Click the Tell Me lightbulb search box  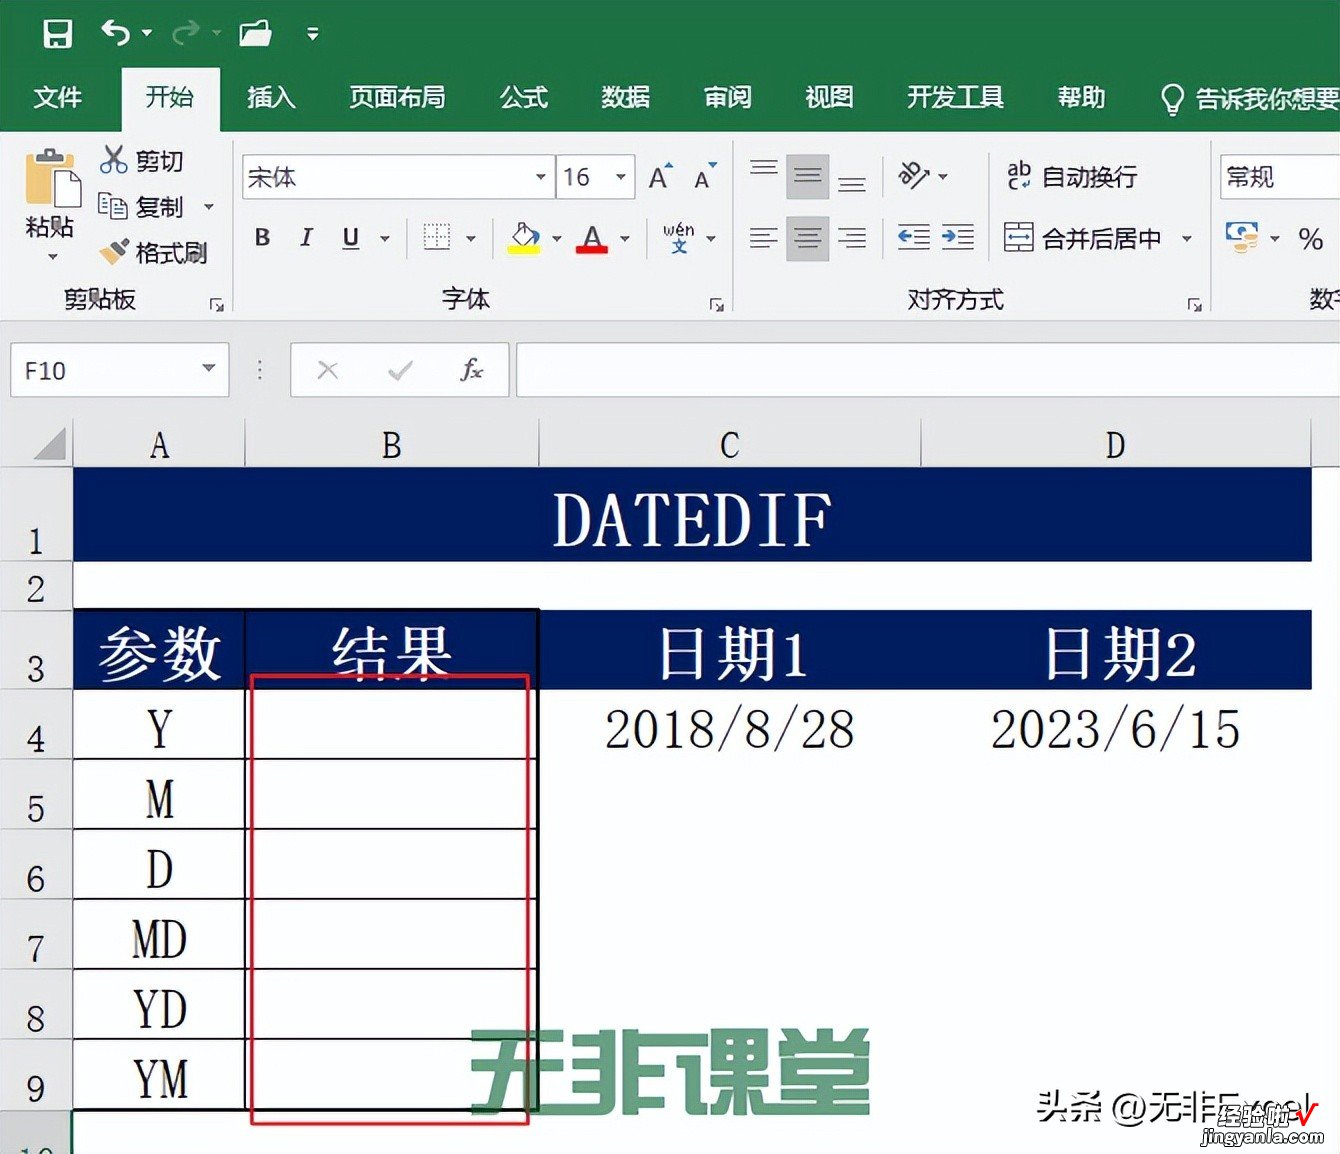(1250, 98)
